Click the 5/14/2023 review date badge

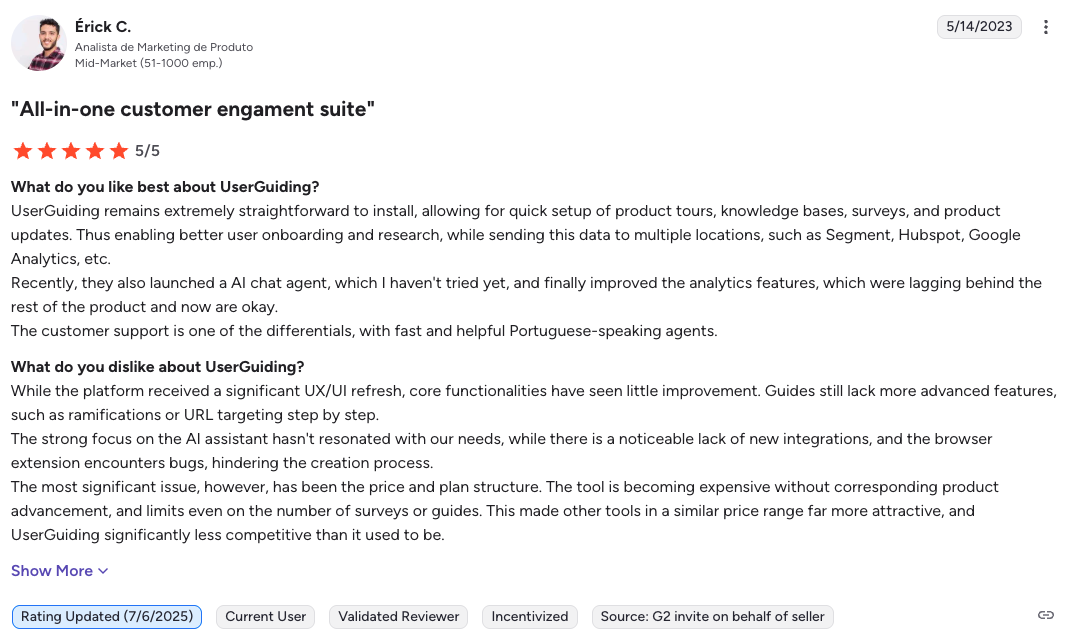coord(979,27)
